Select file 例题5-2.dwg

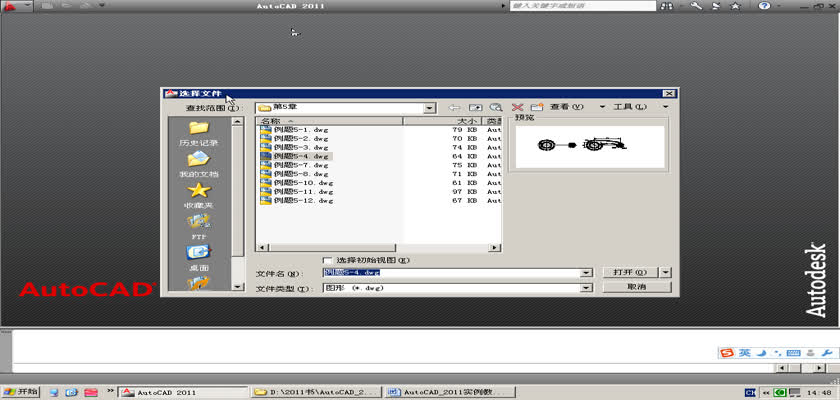click(x=294, y=138)
